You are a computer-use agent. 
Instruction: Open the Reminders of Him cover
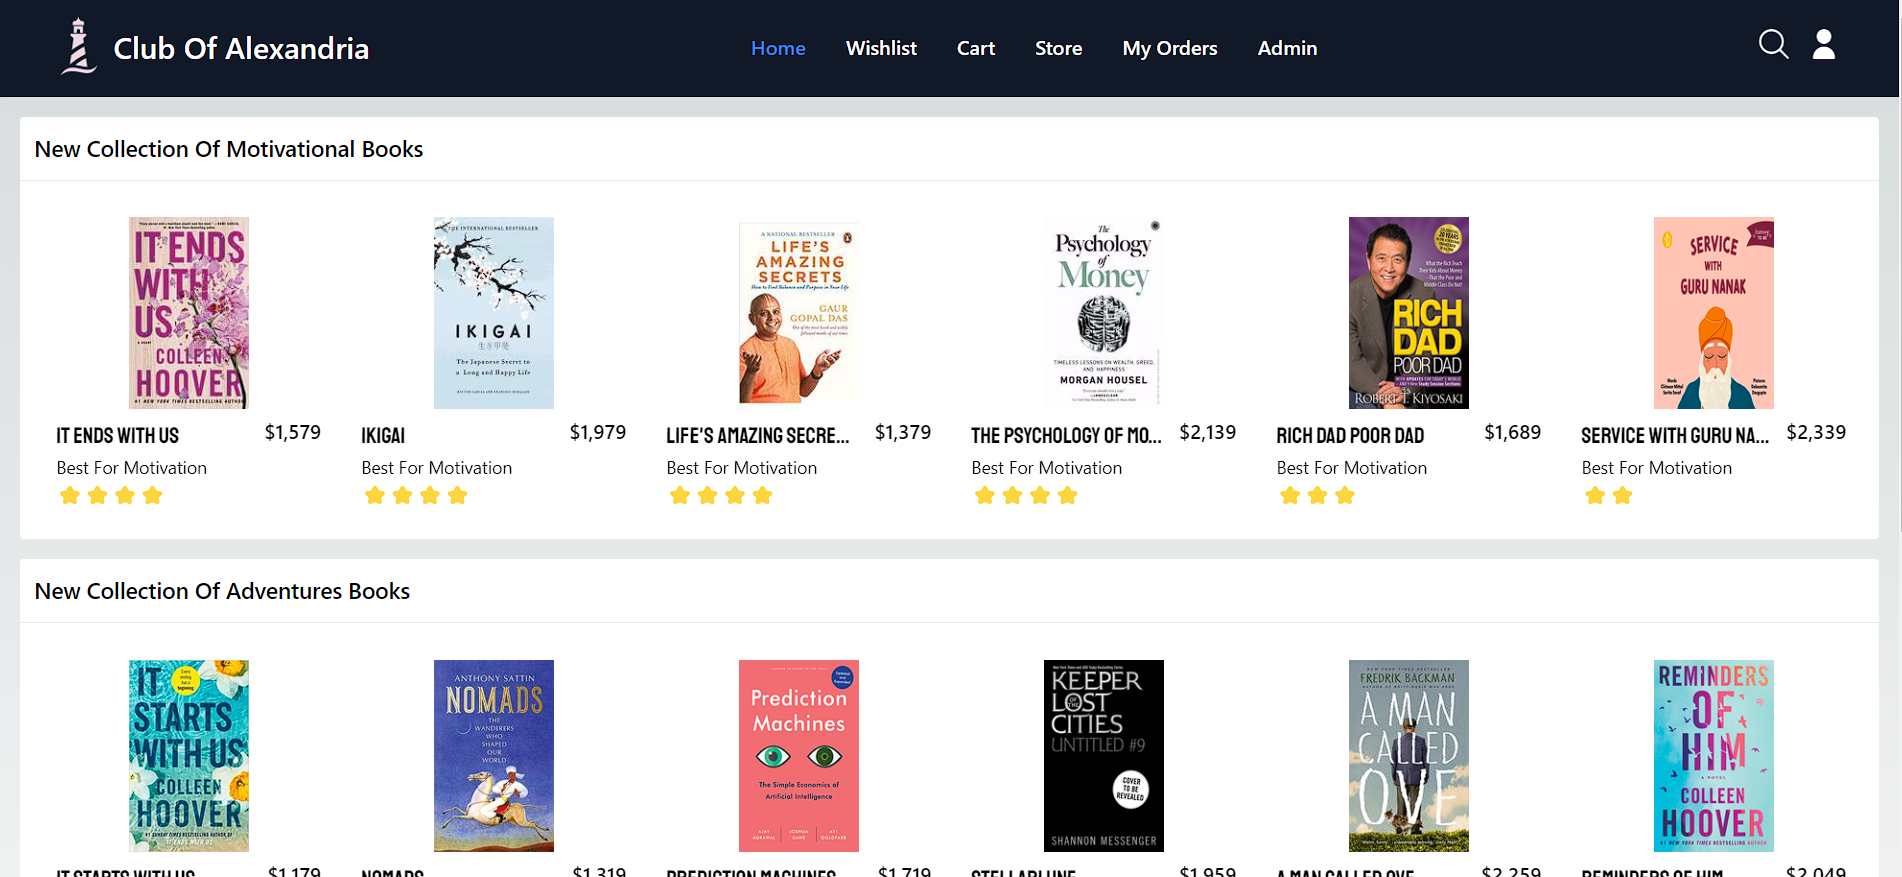click(x=1714, y=756)
